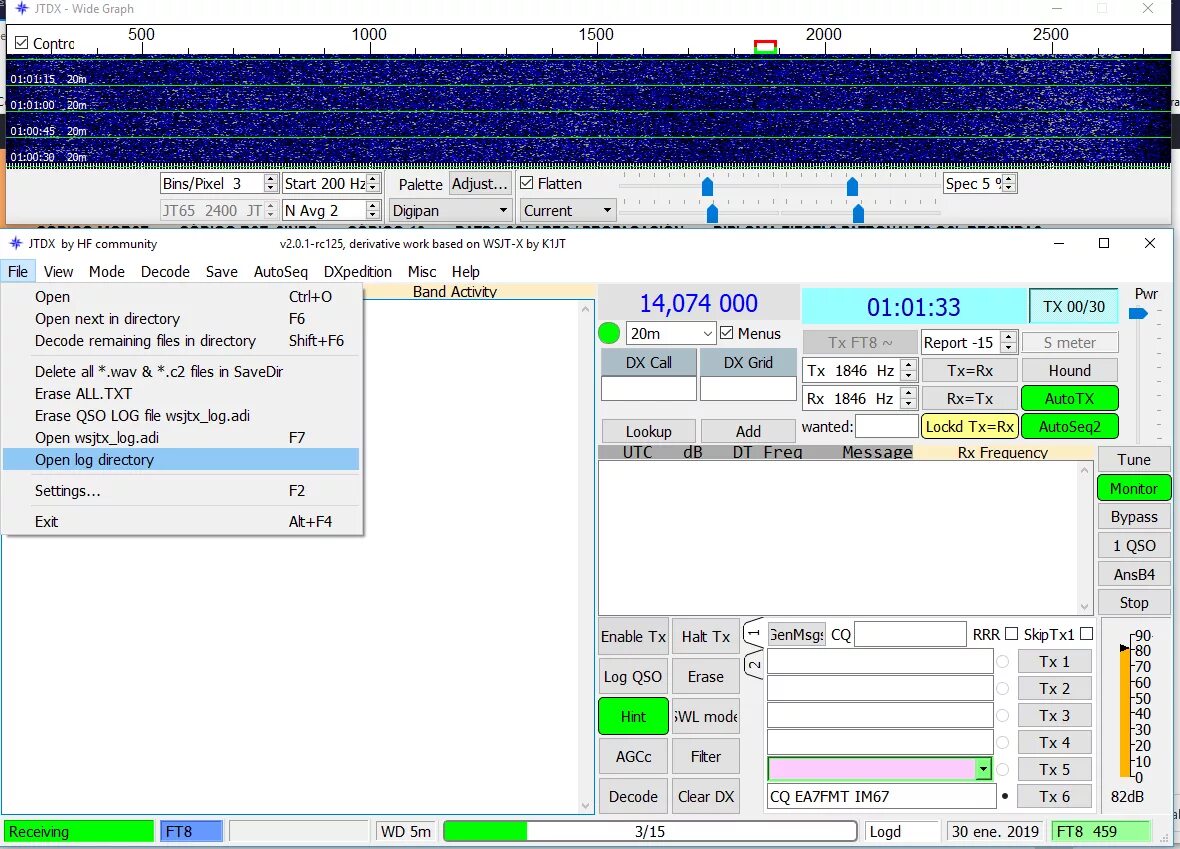Click the red Rx frequency marker on Wide Graph scale
Image resolution: width=1180 pixels, height=849 pixels.
[x=765, y=47]
